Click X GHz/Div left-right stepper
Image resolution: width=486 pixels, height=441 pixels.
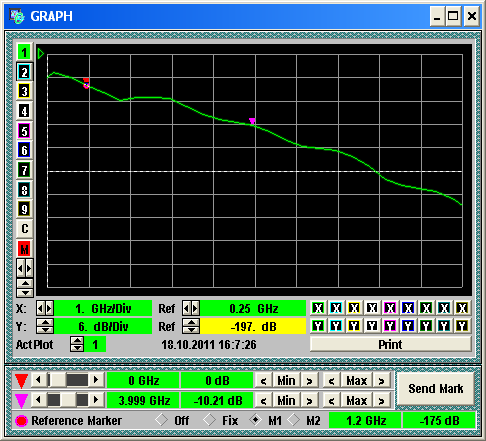(x=45, y=308)
